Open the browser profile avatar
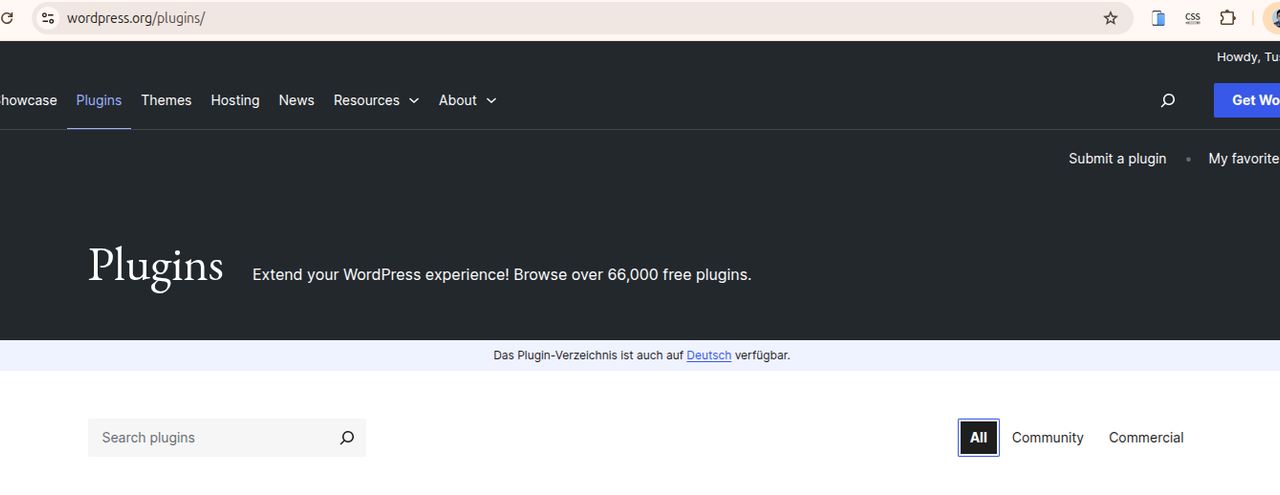Viewport: 1280px width, 495px height. pos(1272,18)
